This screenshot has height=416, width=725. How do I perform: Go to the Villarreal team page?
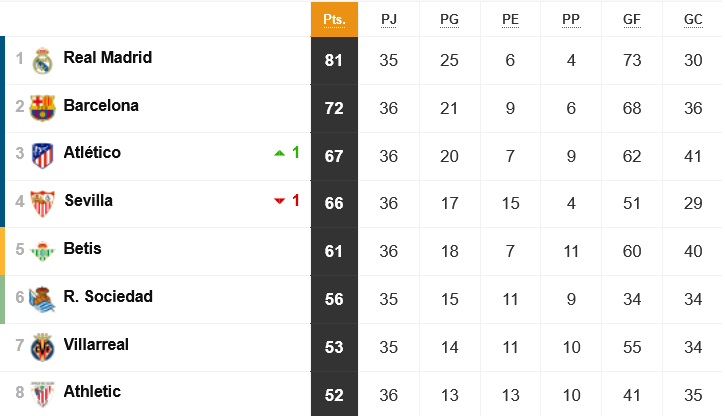[96, 344]
